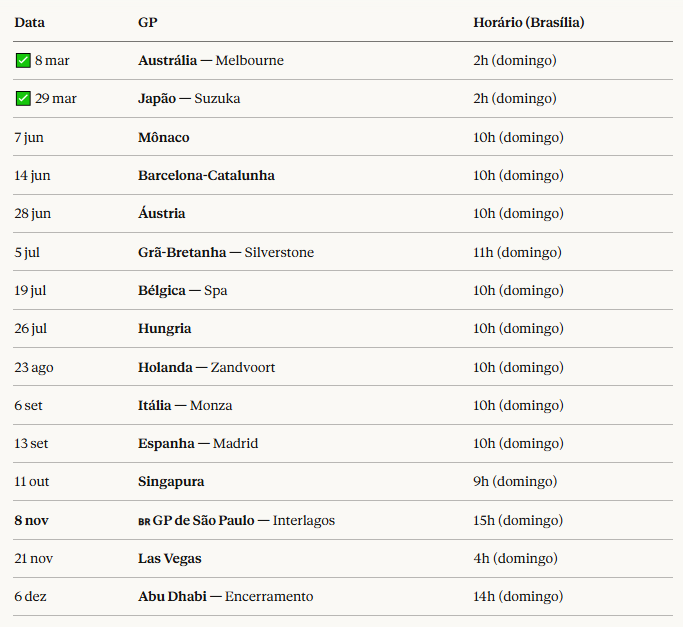Click the Horário (Brasília) column header
This screenshot has width=683, height=627.
pyautogui.click(x=529, y=22)
